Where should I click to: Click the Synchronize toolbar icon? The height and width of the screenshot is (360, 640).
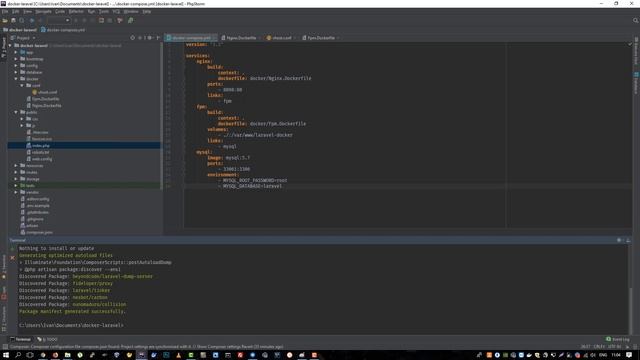pos(22,20)
